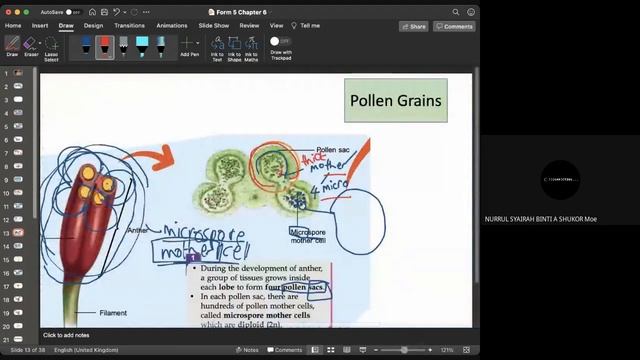
Task: Select the Lasso Select tool
Action: [x=51, y=49]
